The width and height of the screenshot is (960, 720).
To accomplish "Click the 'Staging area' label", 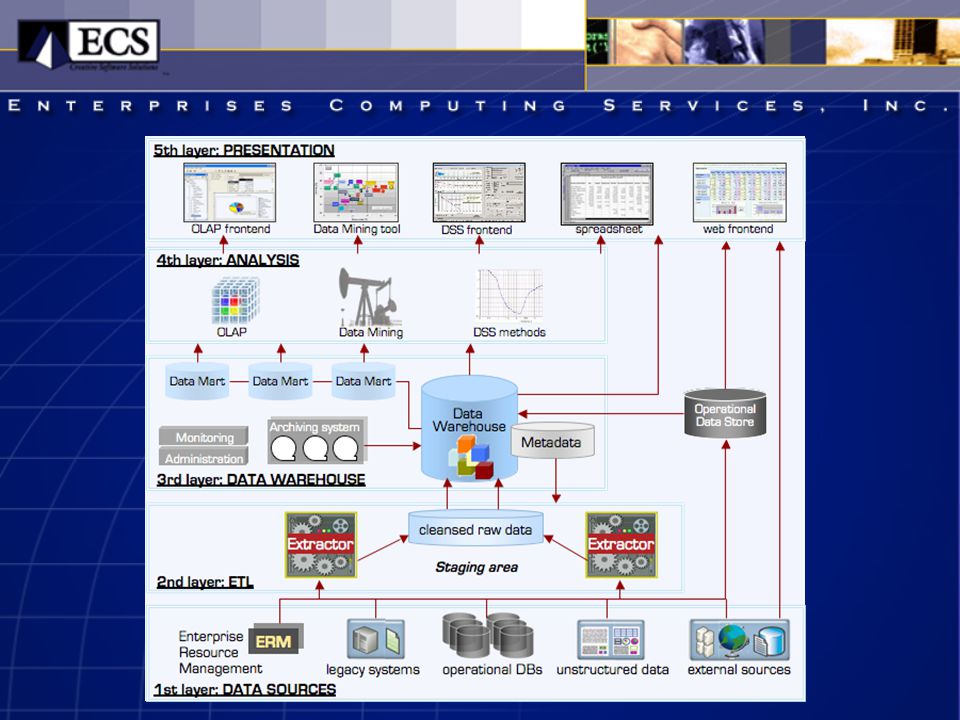I will [476, 568].
